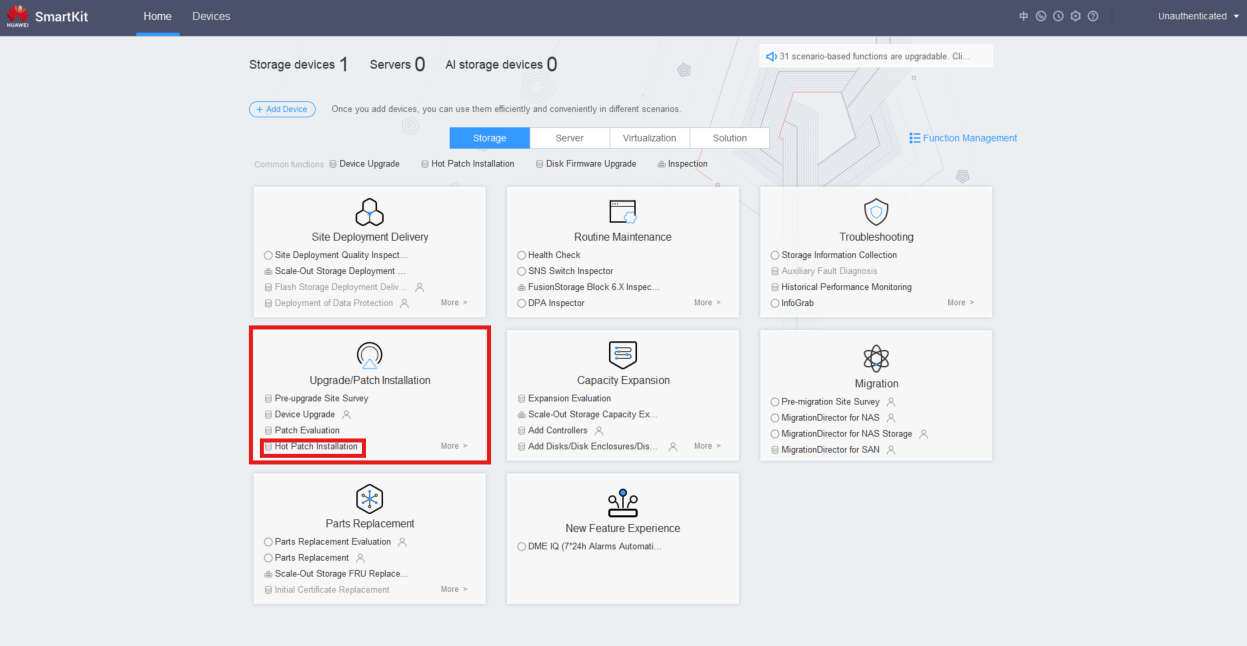Switch language using the 中 icon
Image resolution: width=1247 pixels, height=646 pixels.
(x=1023, y=16)
